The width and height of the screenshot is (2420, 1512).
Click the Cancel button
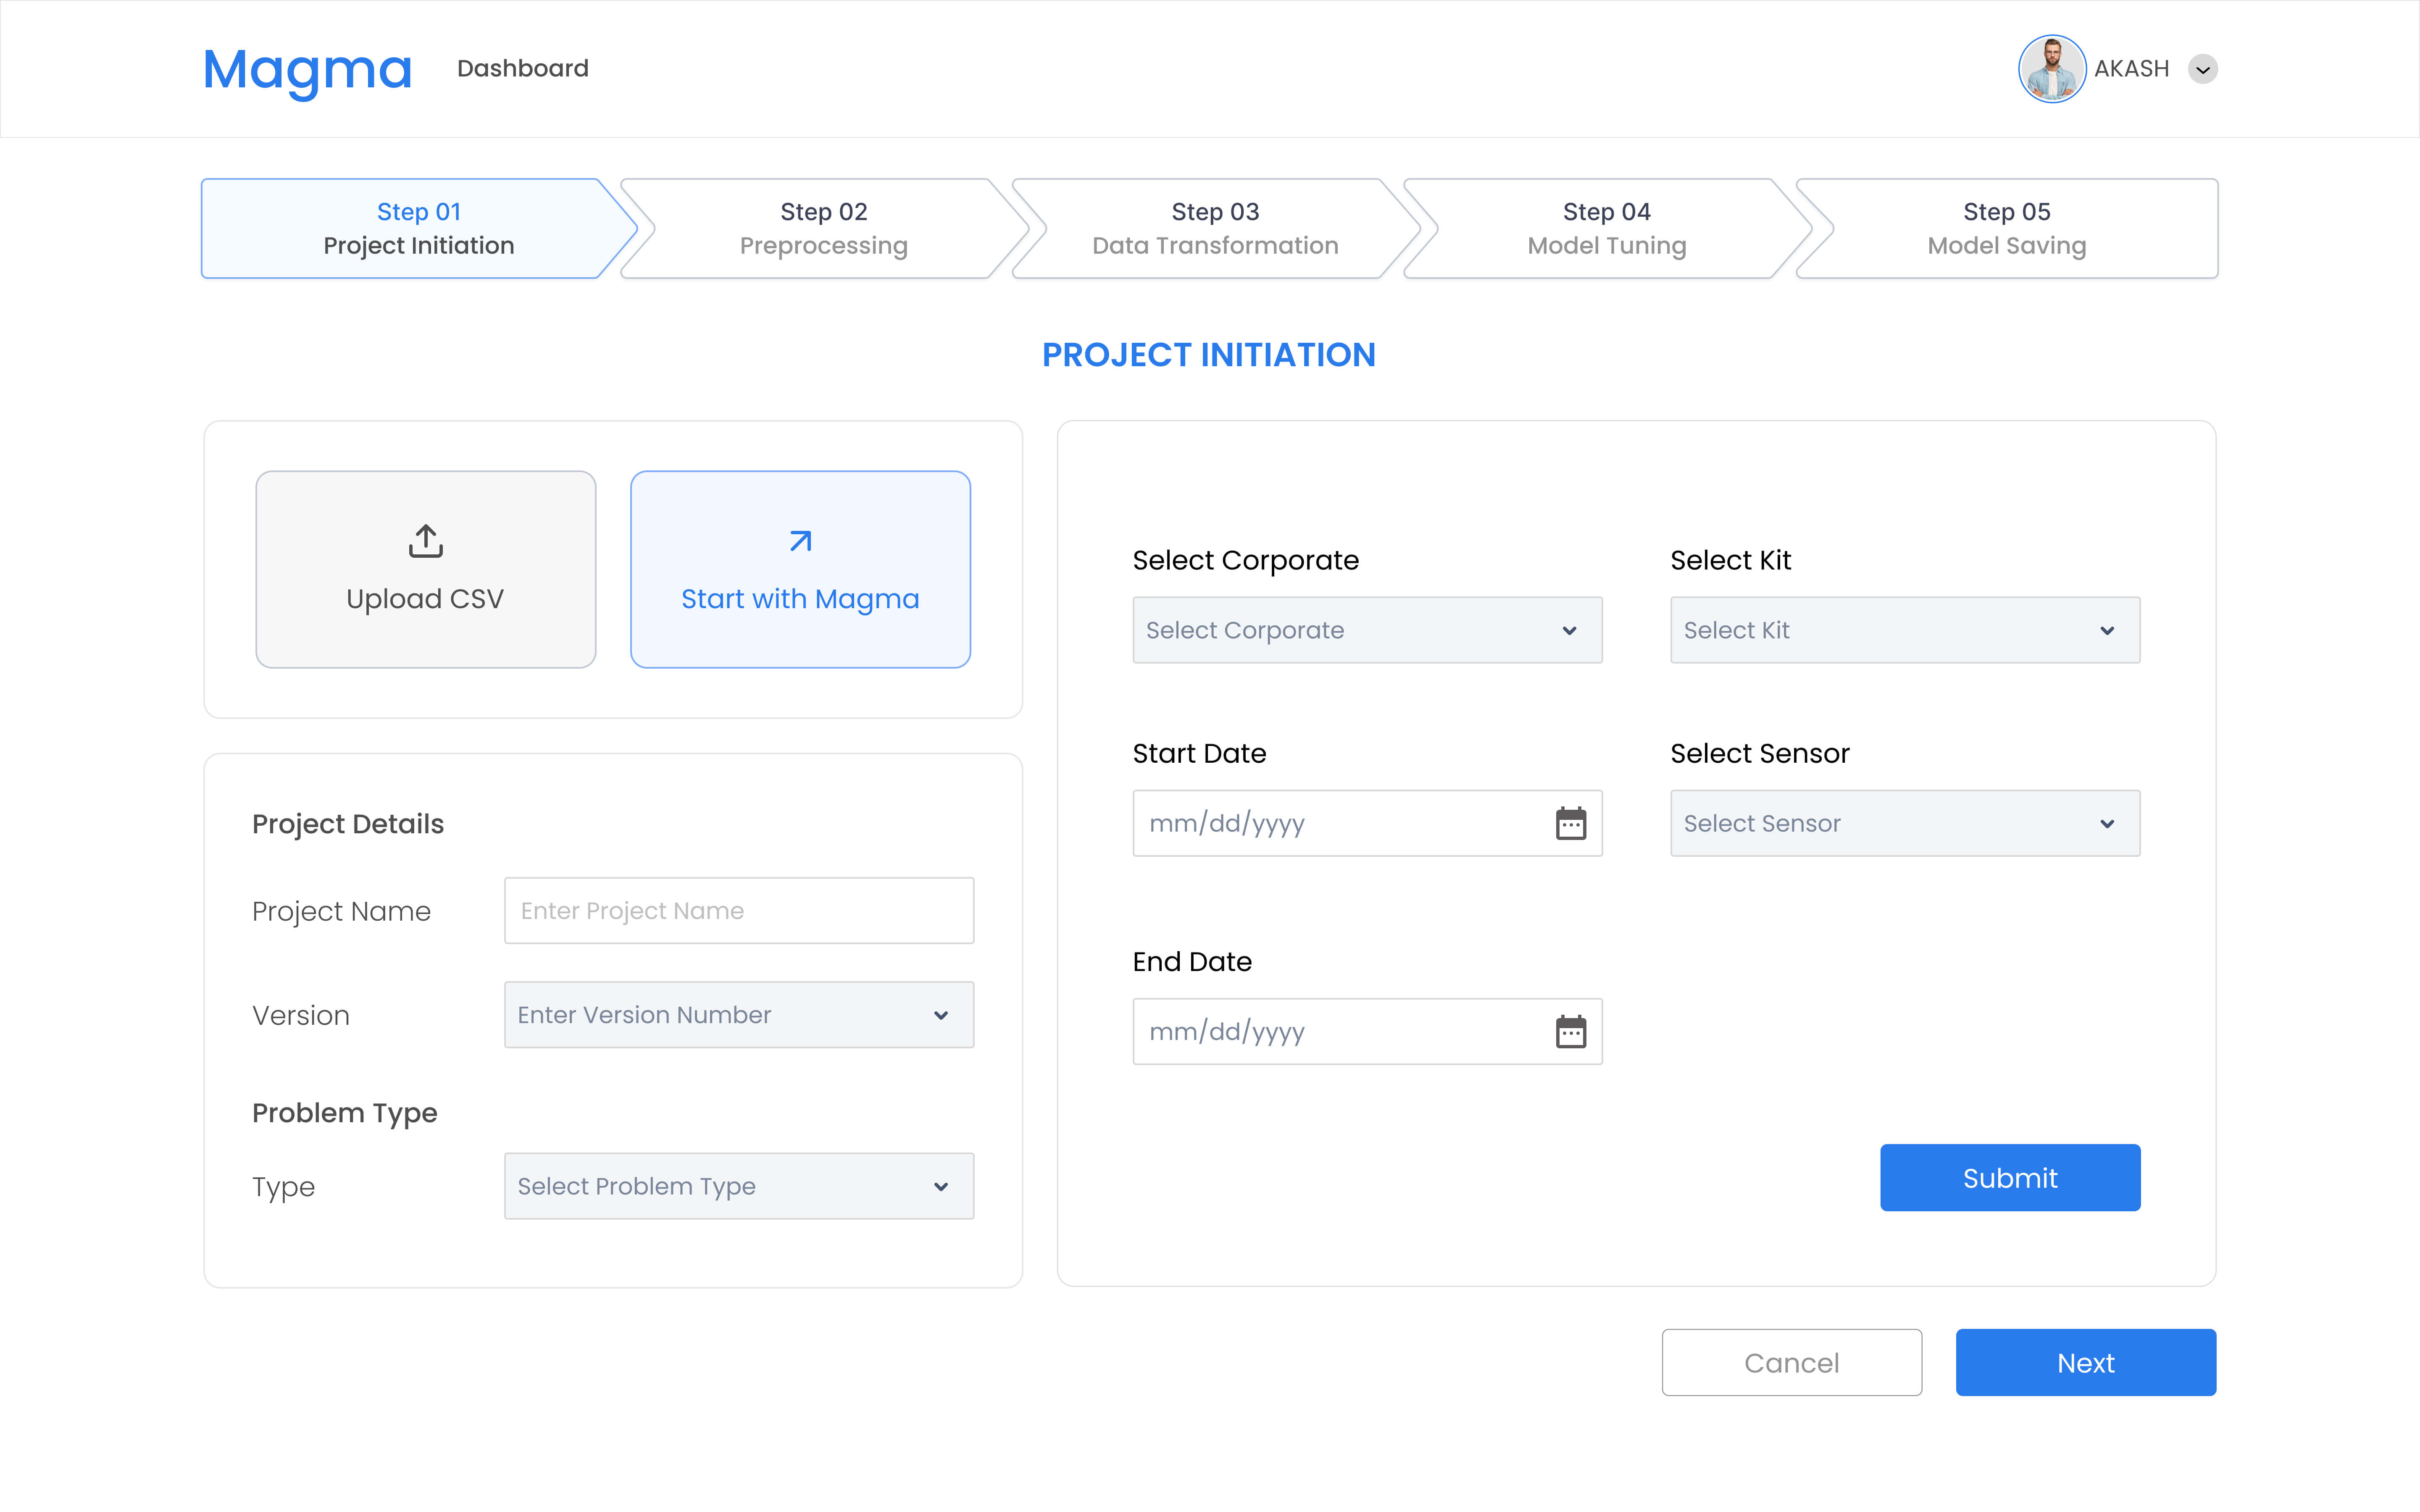tap(1791, 1362)
